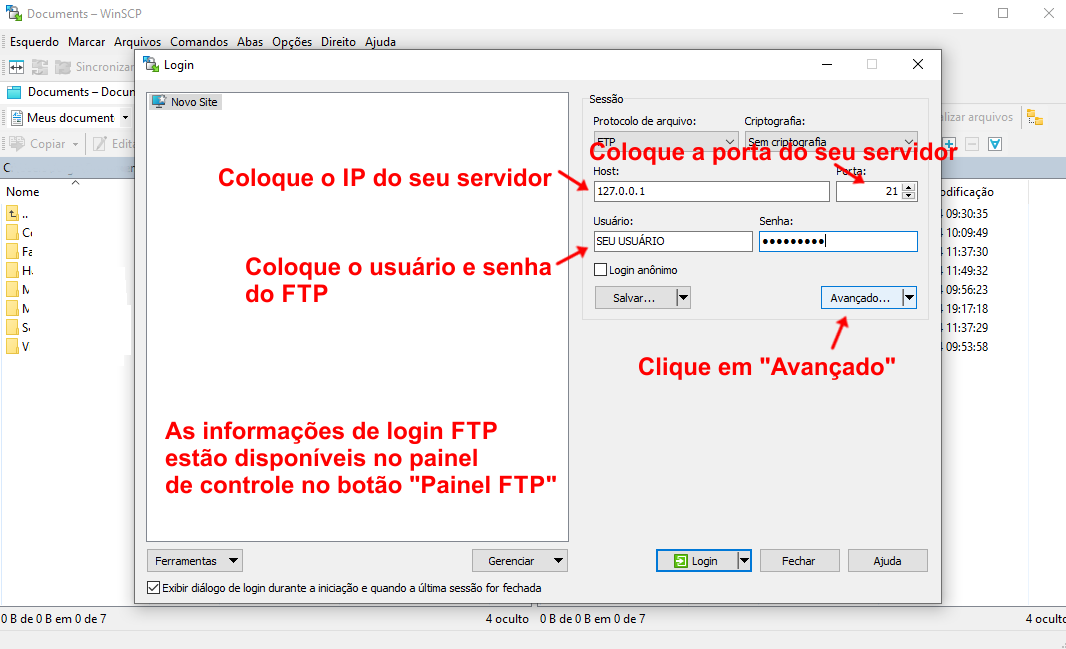
Task: Click the compare directories toolbar icon
Action: pyautogui.click(x=16, y=67)
